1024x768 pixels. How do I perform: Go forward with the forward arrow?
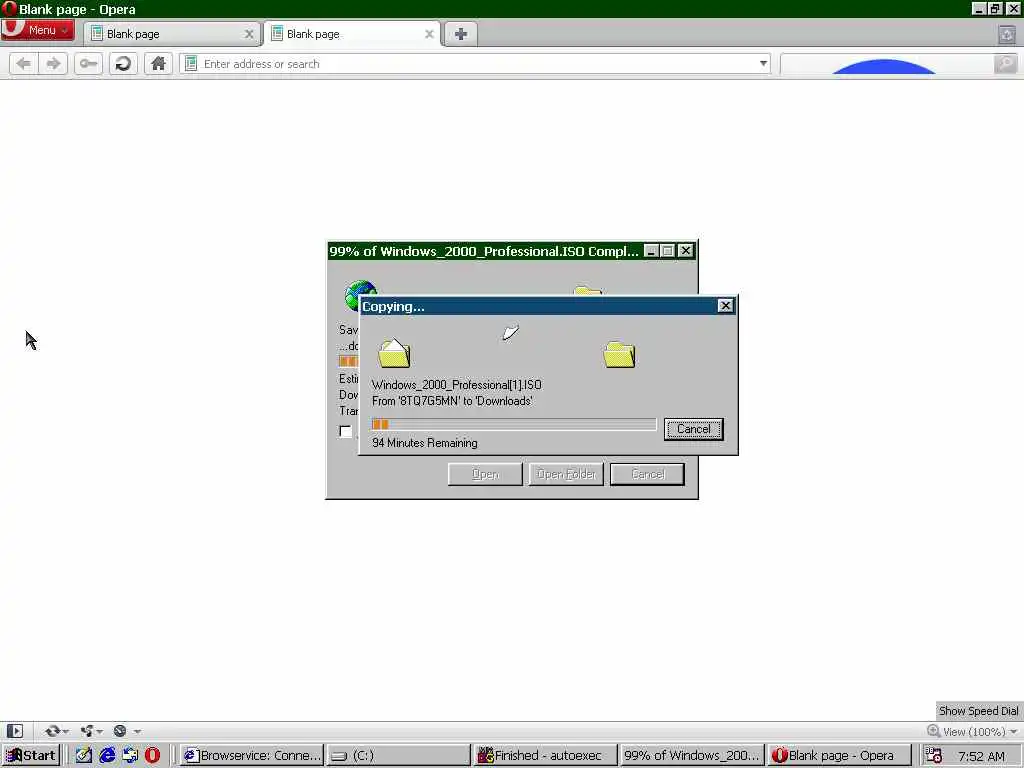point(53,63)
